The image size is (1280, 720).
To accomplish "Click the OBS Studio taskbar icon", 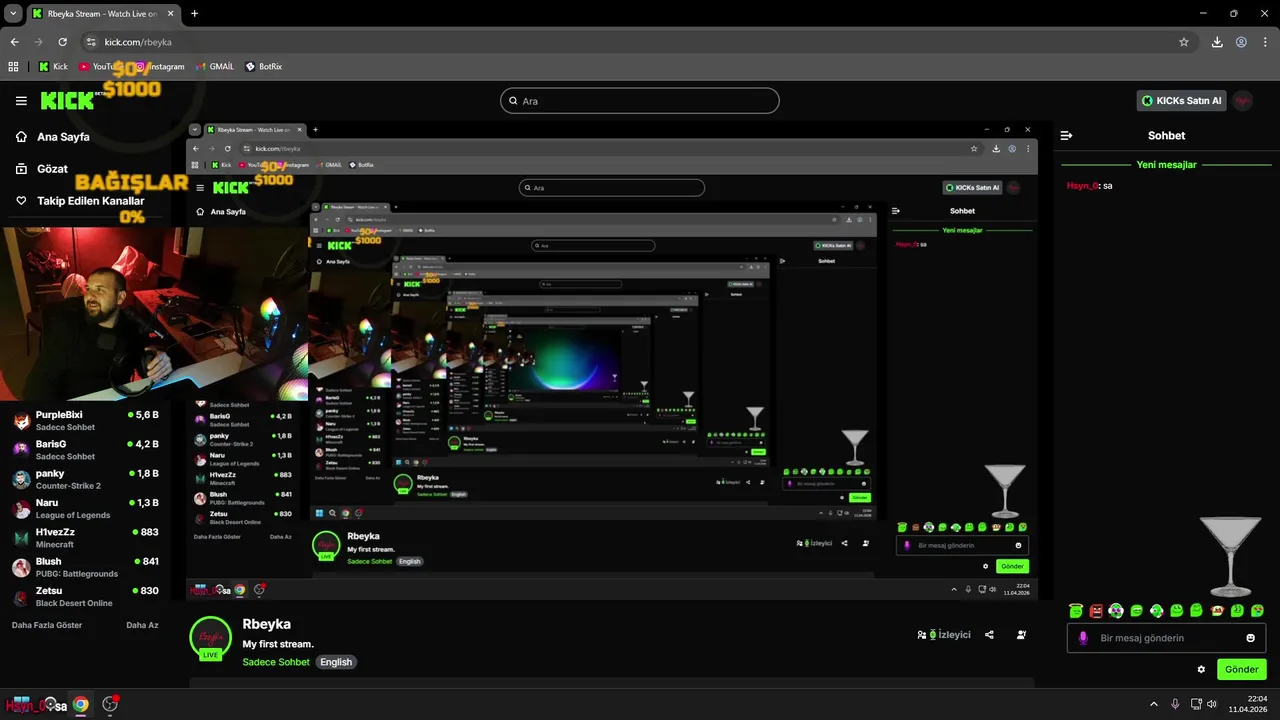I will [110, 704].
